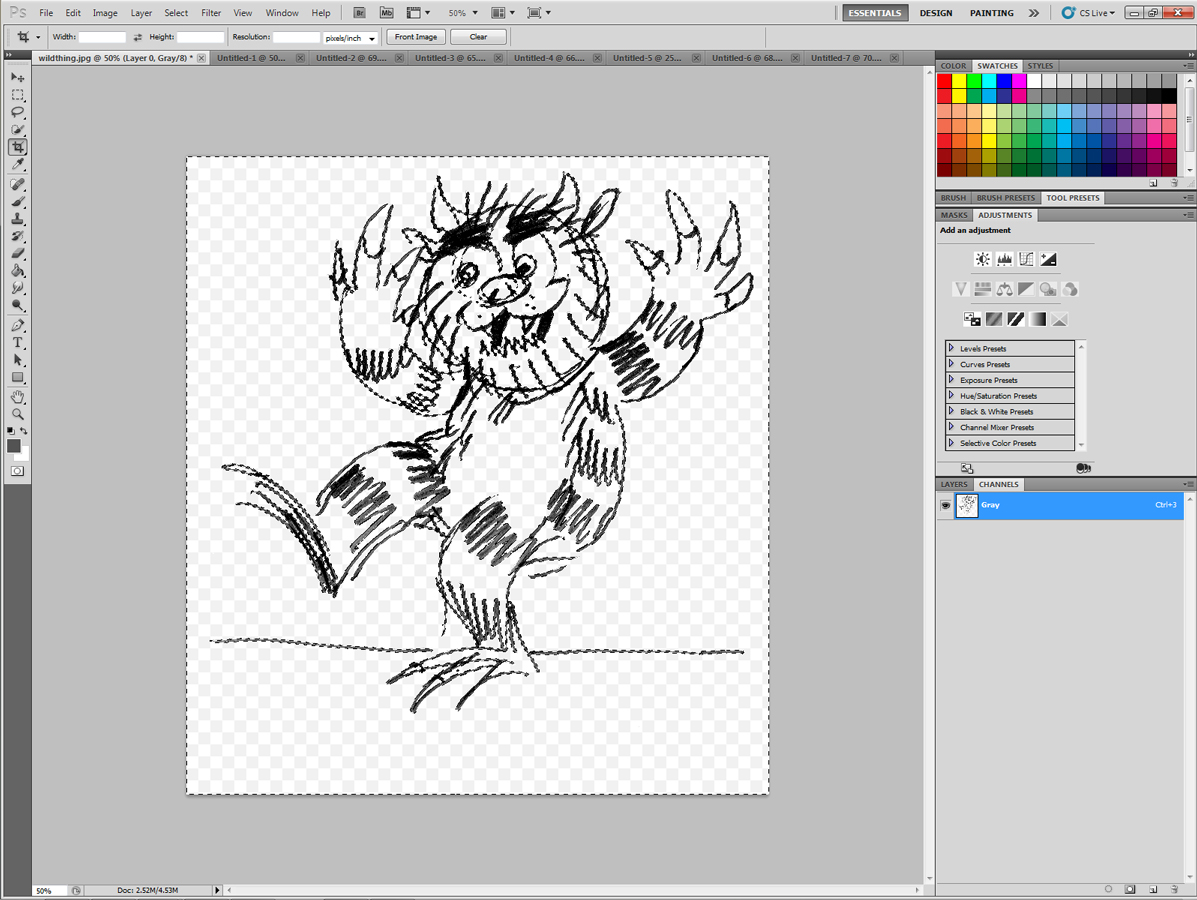Select the Crop tool in the toolbox
Image resolution: width=1197 pixels, height=900 pixels.
pyautogui.click(x=18, y=147)
